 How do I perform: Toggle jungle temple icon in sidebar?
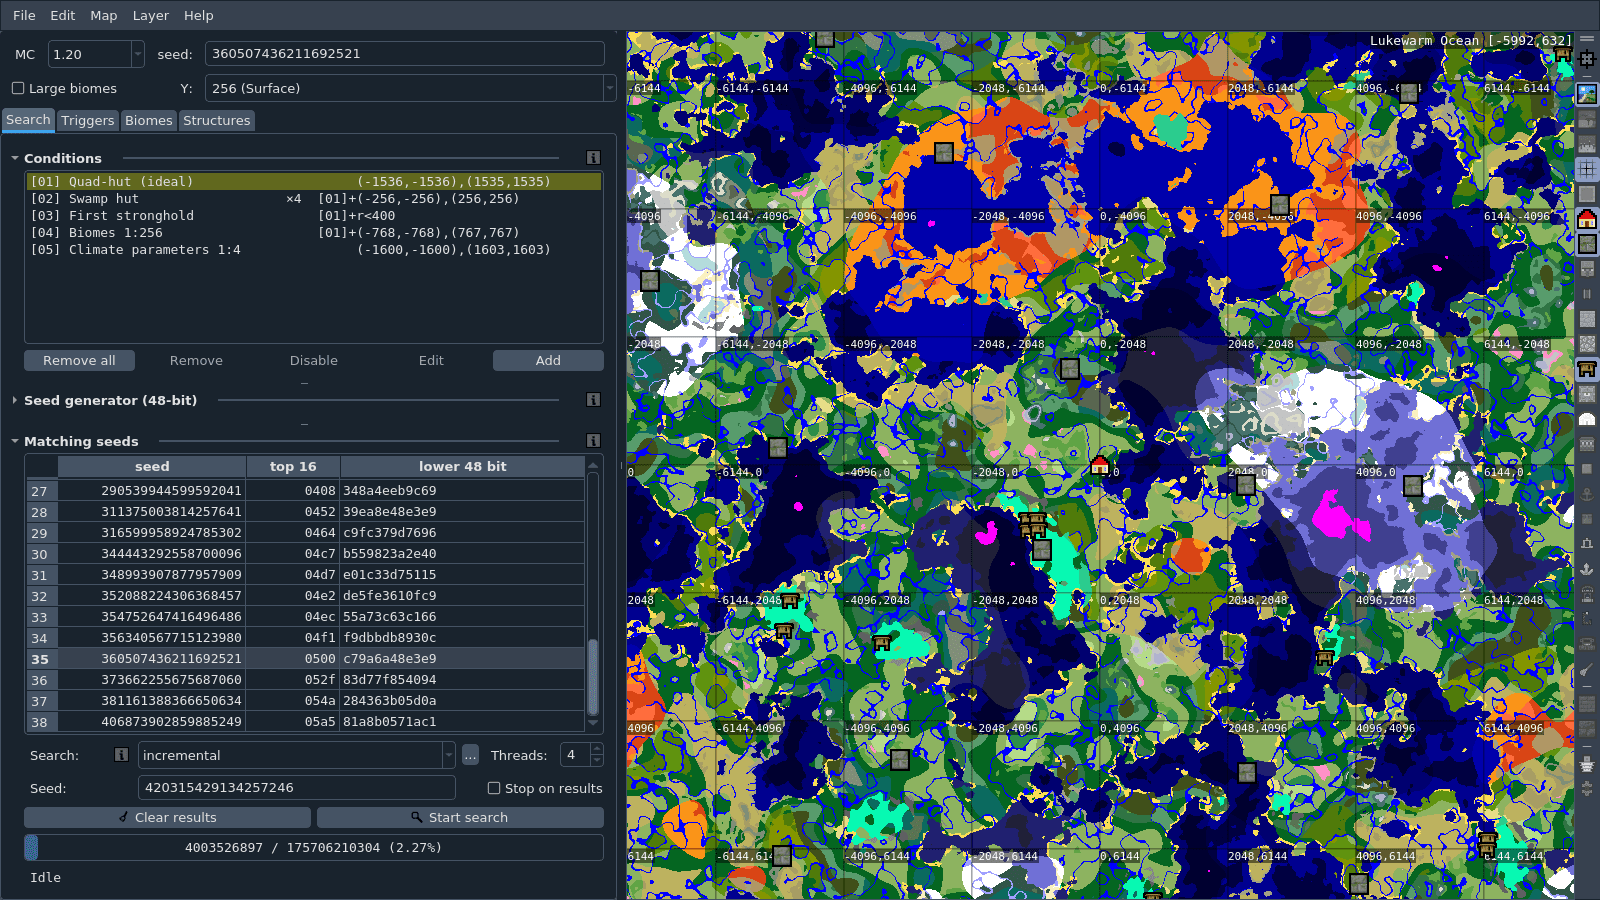pyautogui.click(x=1587, y=344)
